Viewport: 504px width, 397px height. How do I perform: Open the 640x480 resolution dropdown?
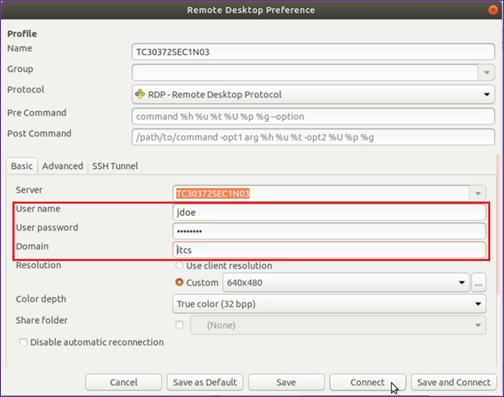pos(346,283)
